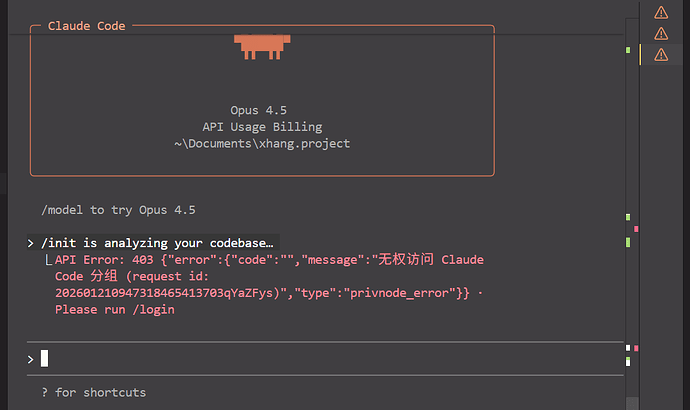This screenshot has height=410, width=690.
Task: Click the upper pink marker in scrollbar gutter
Action: (x=636, y=229)
